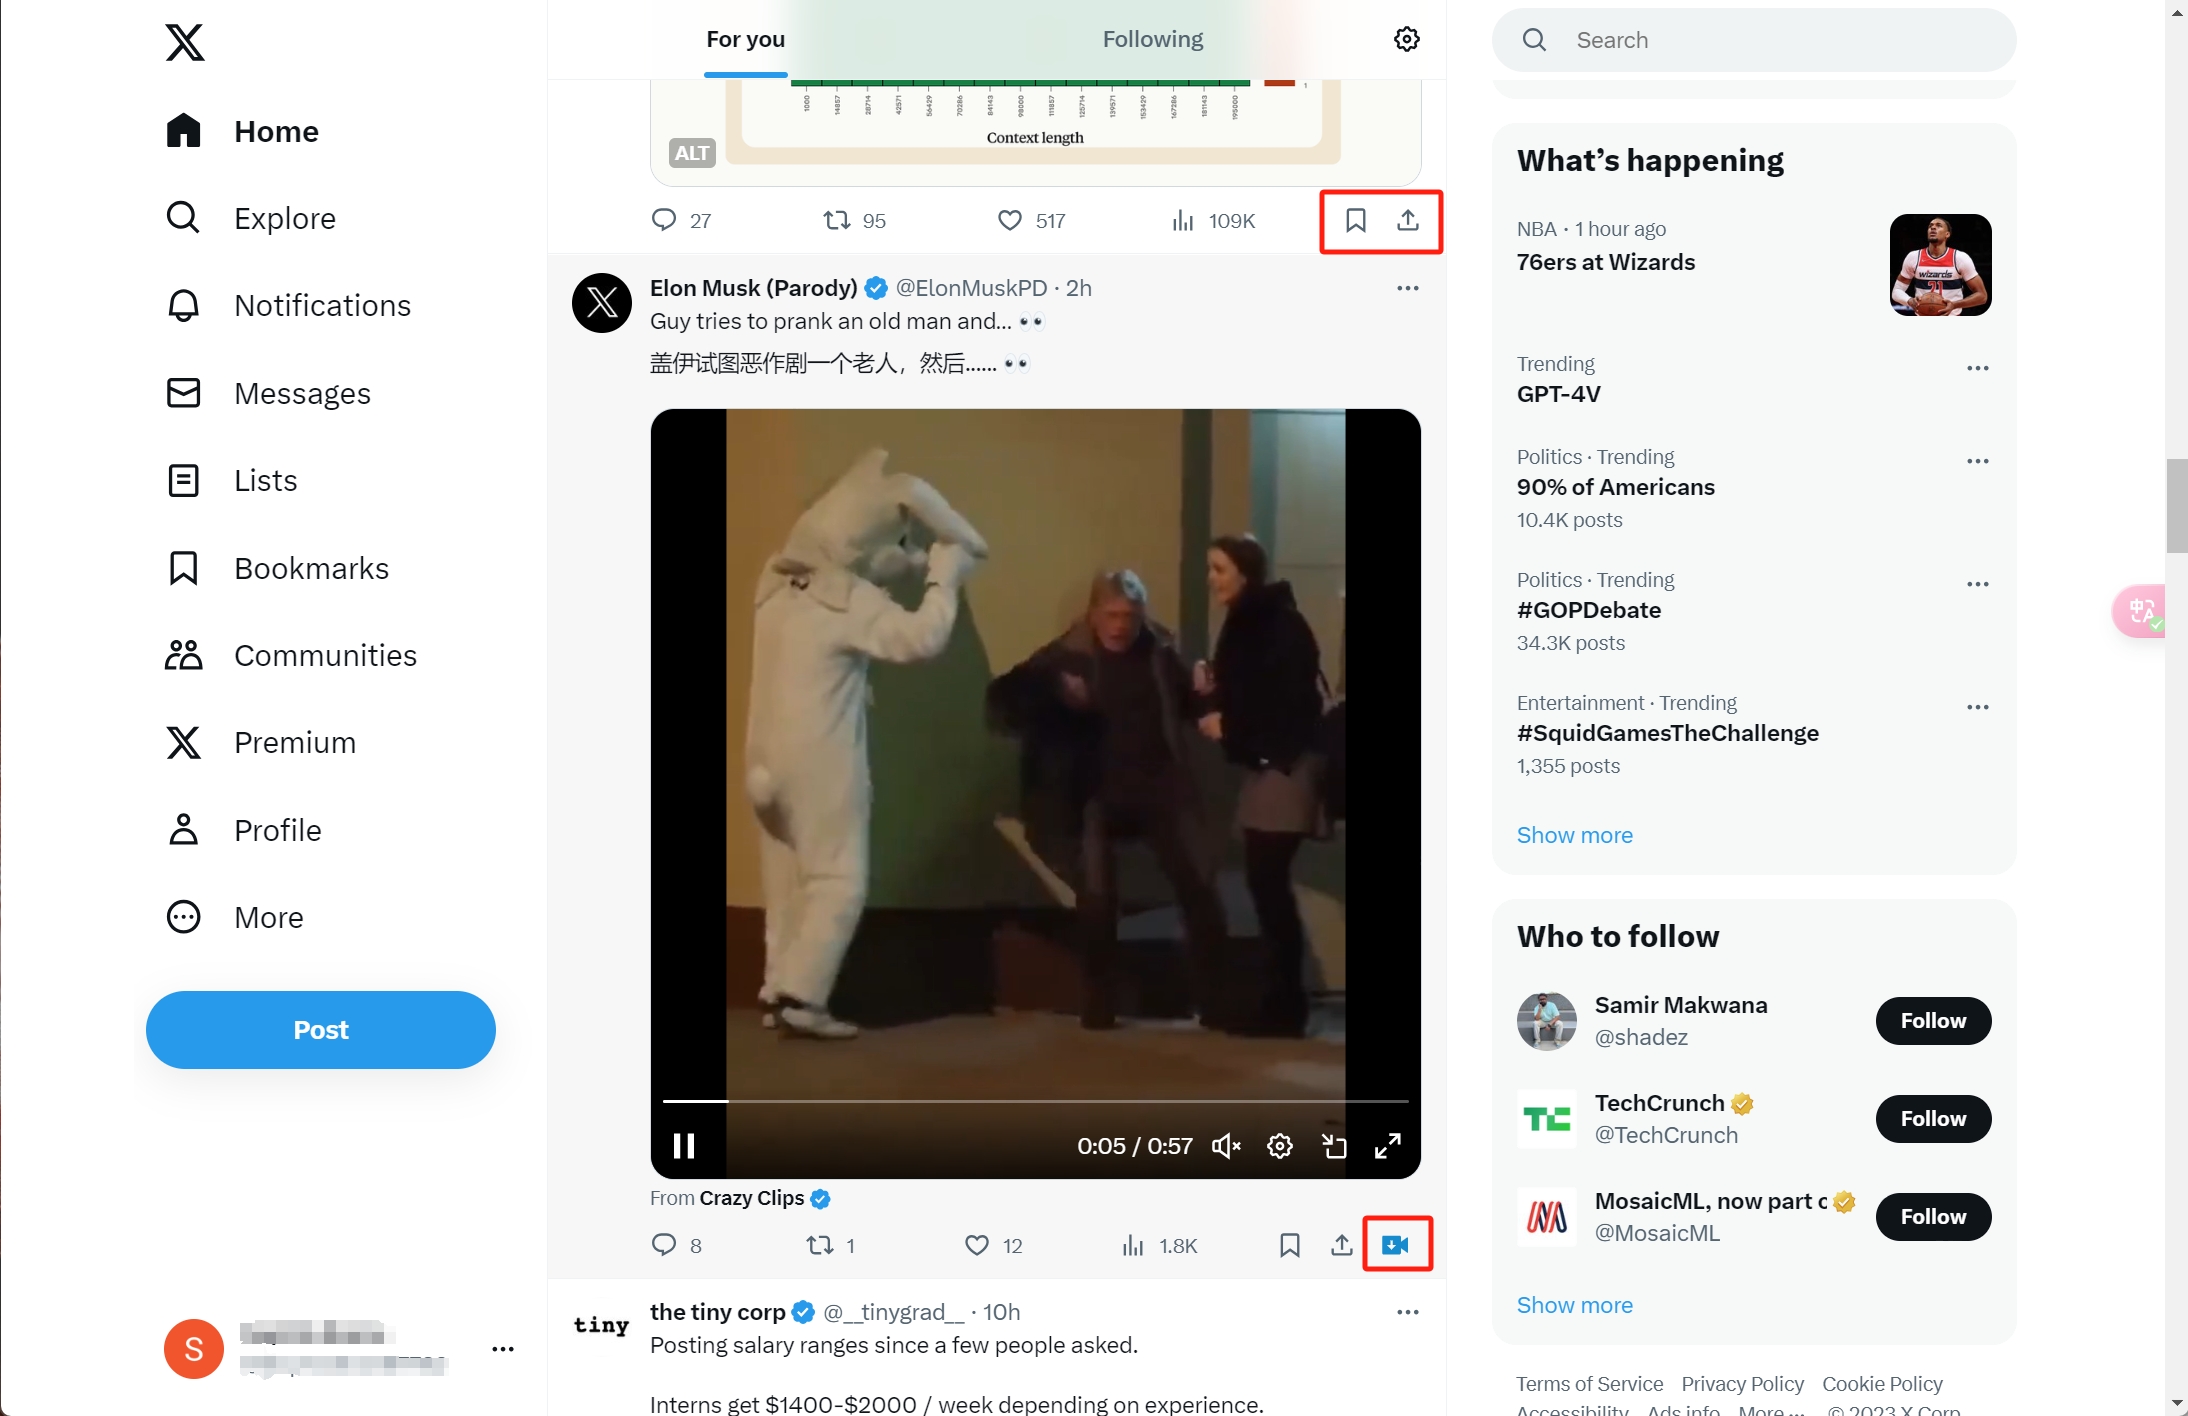The width and height of the screenshot is (2188, 1416).
Task: Select the For you tab
Action: (x=744, y=38)
